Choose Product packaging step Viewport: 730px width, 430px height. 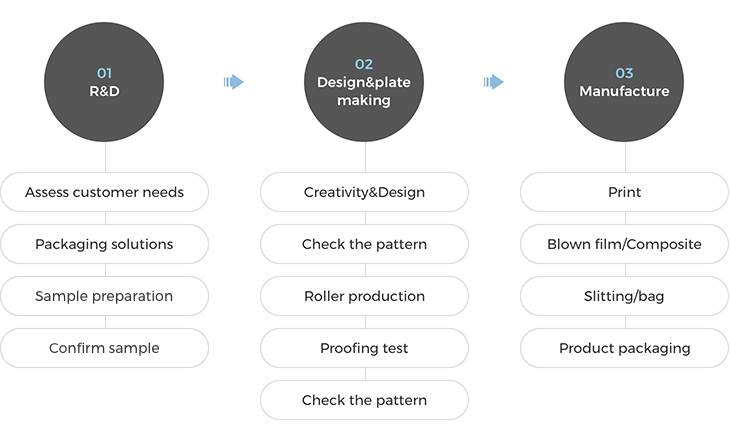coord(624,348)
